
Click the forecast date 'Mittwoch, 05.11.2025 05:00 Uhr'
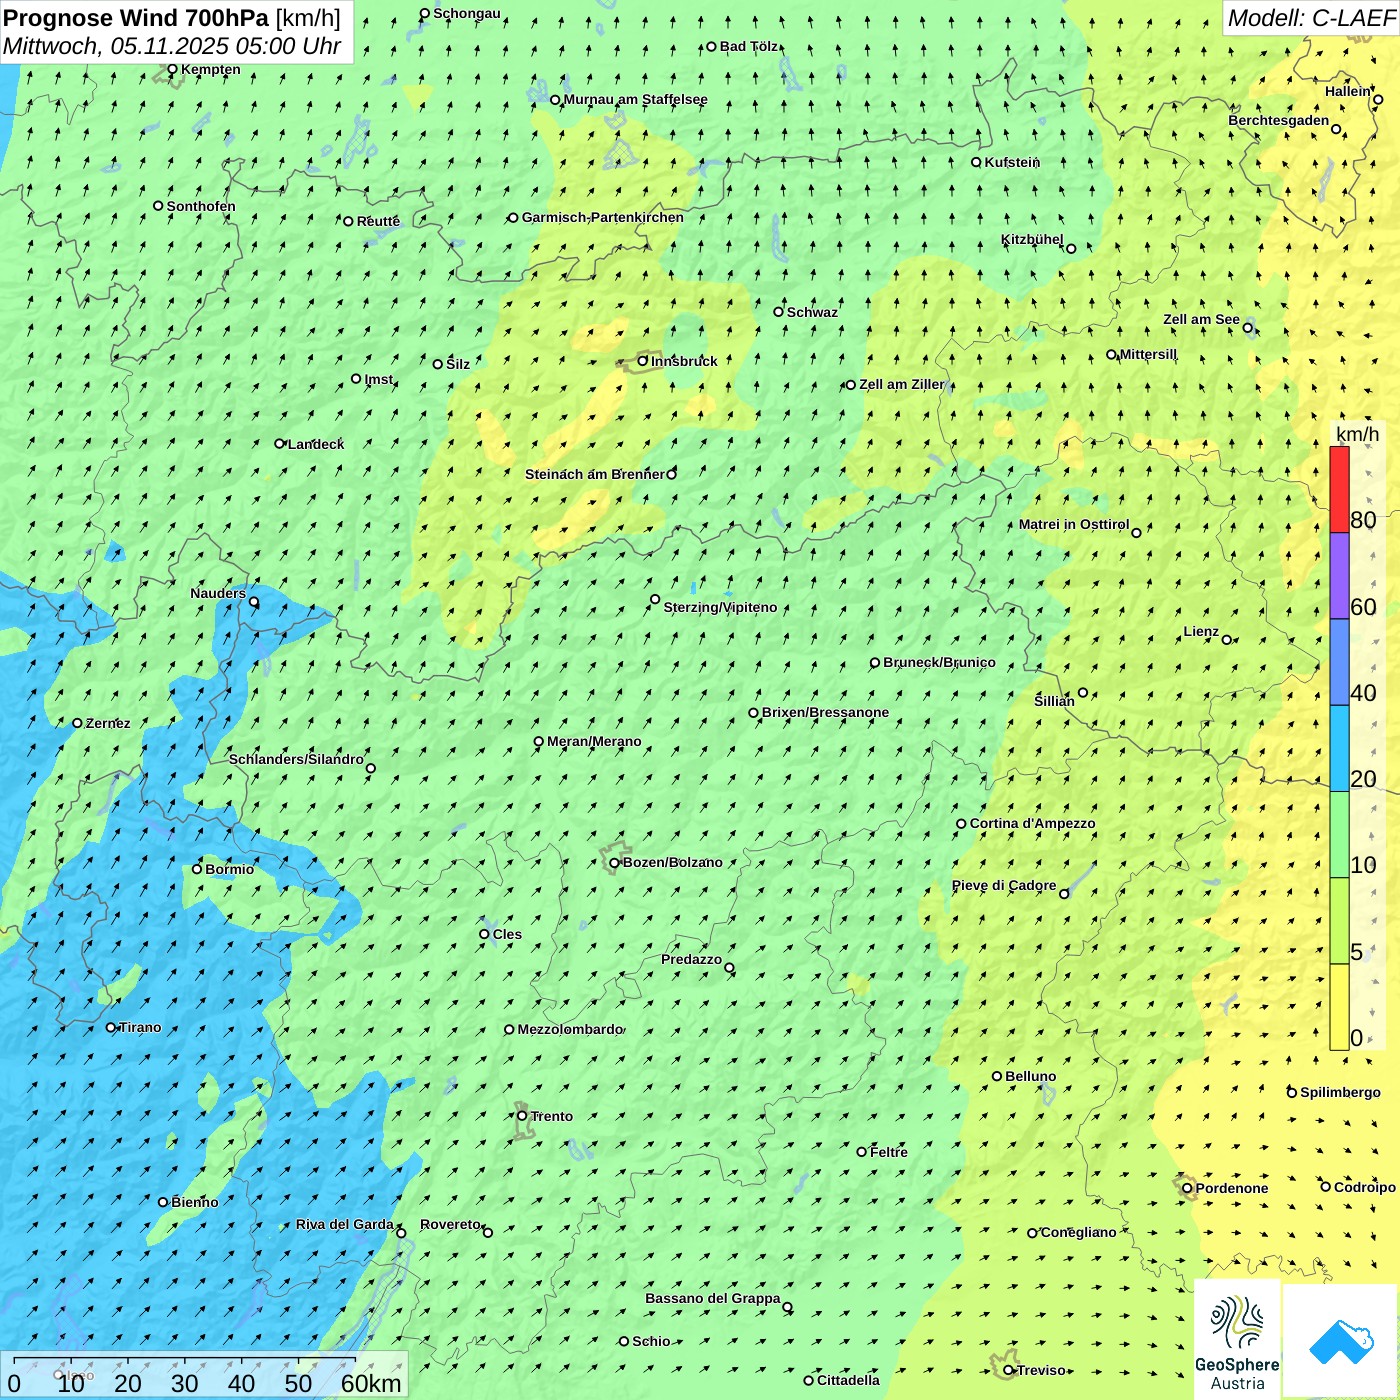(172, 46)
